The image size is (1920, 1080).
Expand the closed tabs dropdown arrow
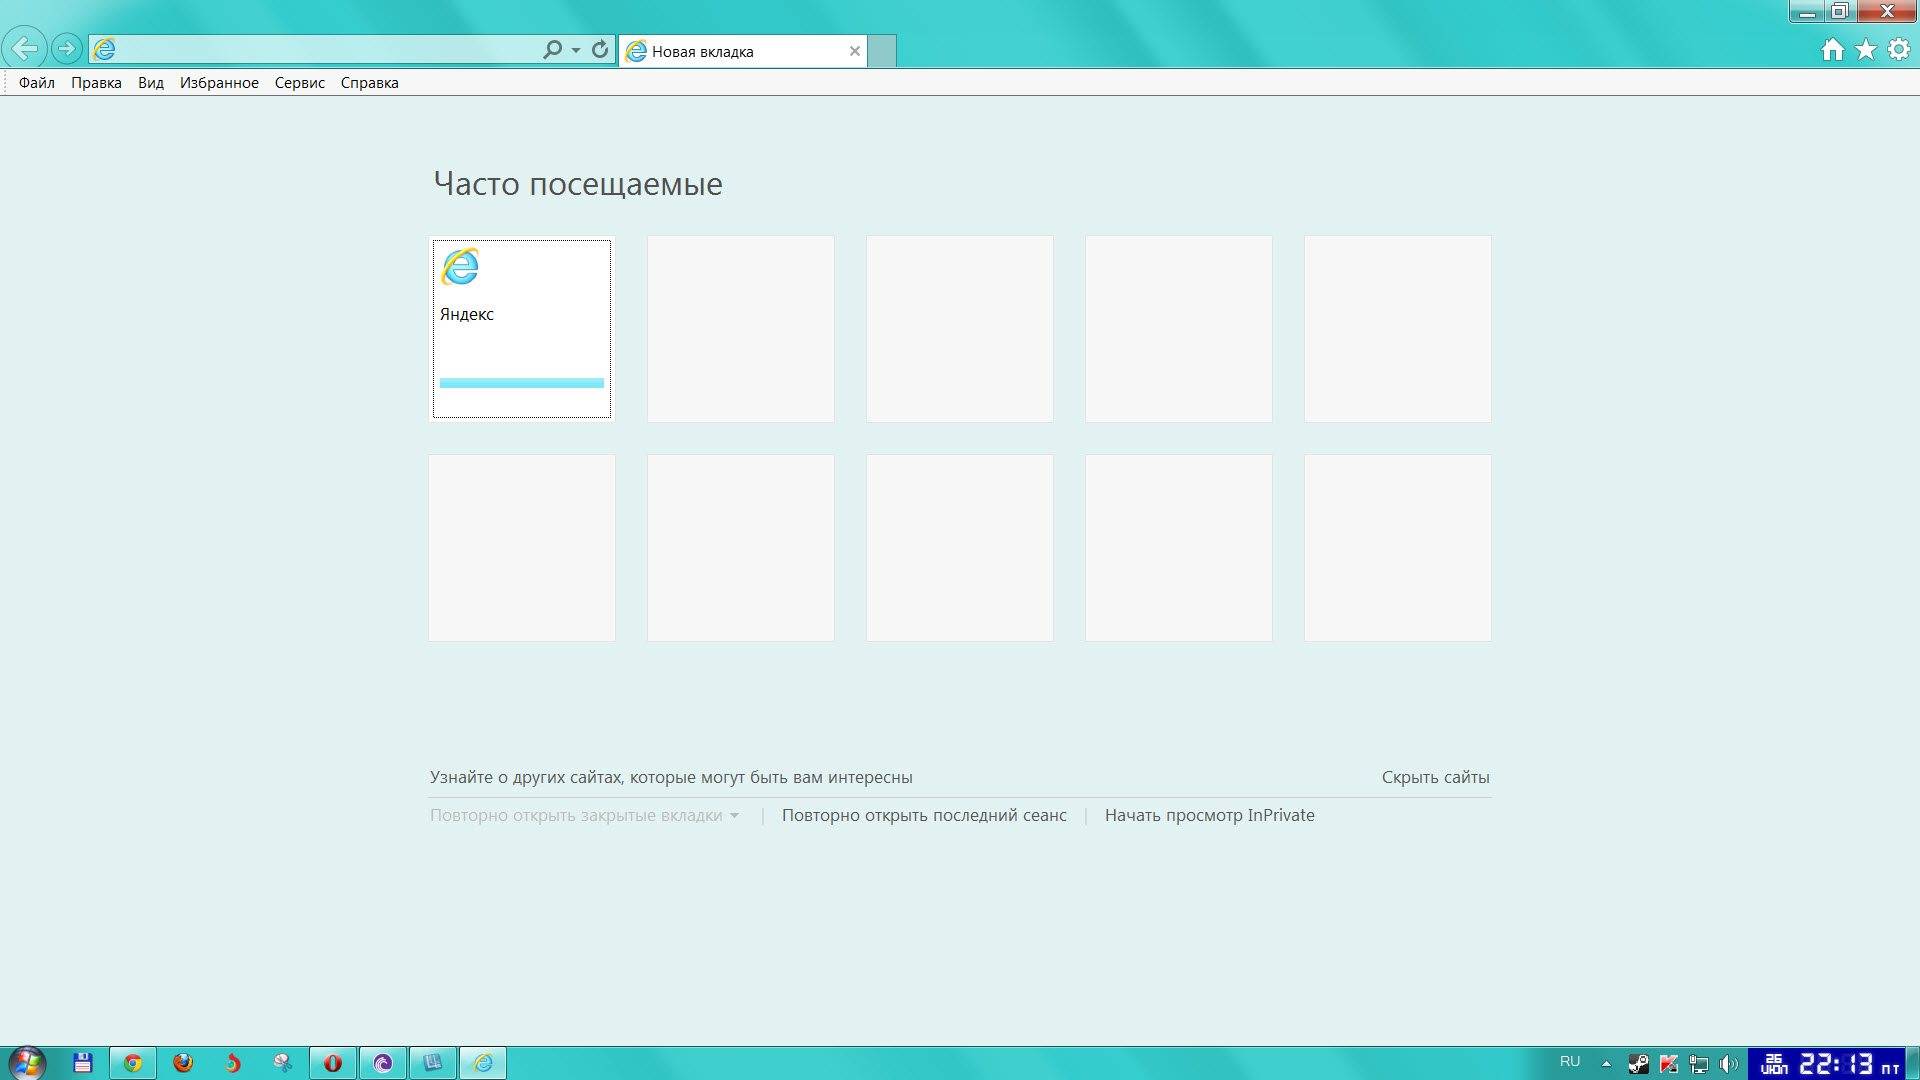pos(736,816)
